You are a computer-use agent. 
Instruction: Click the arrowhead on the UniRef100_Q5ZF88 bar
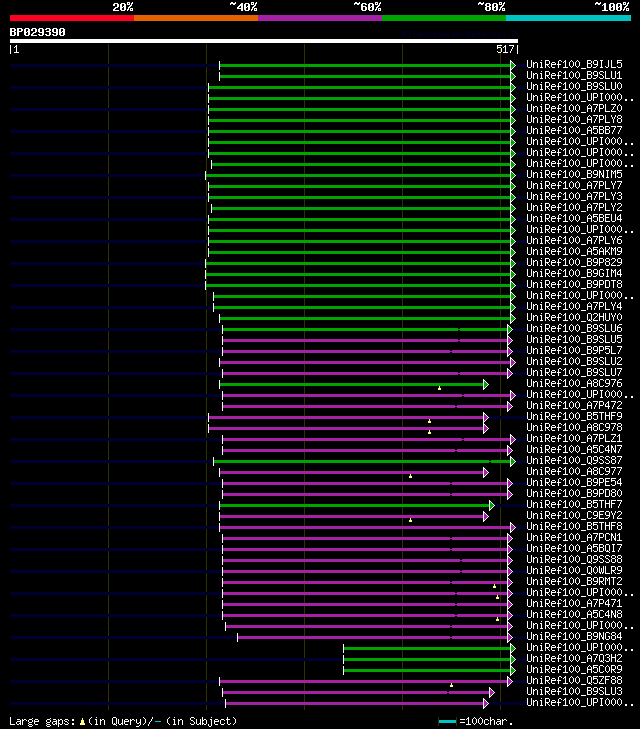[510, 682]
